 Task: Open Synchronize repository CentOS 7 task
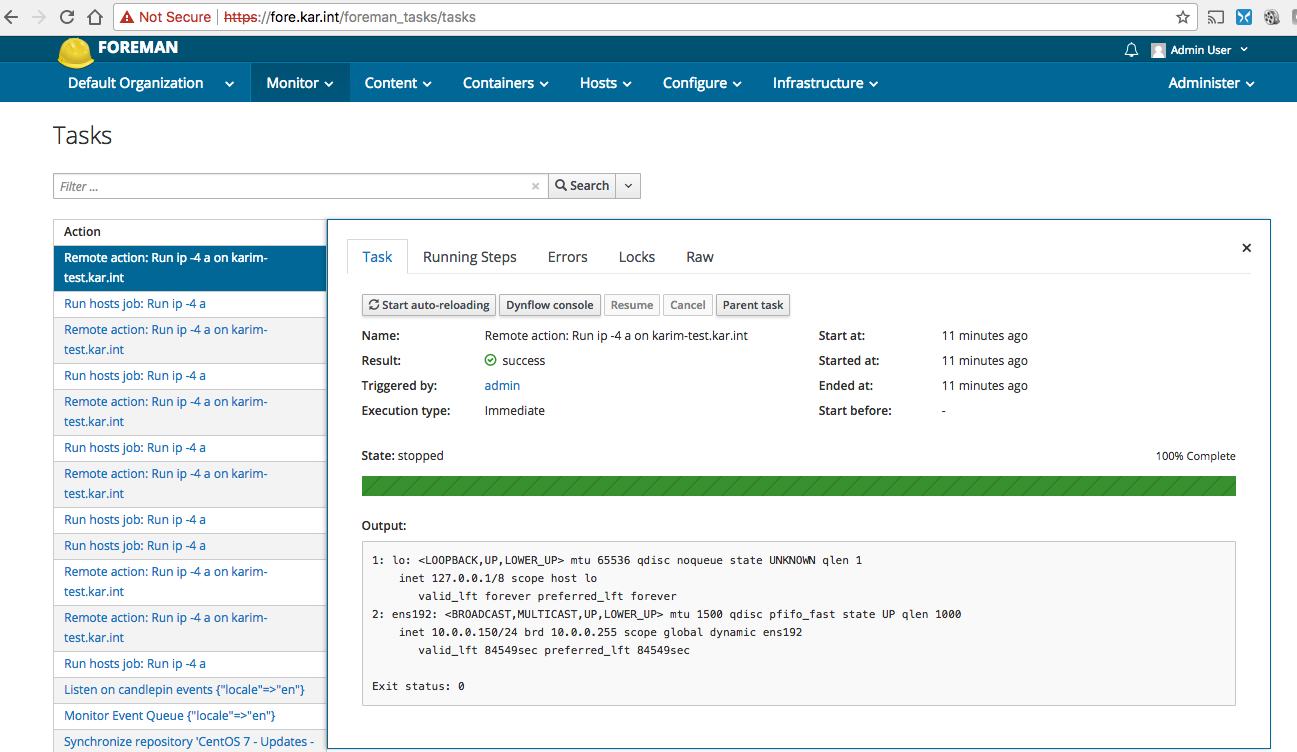(x=189, y=742)
